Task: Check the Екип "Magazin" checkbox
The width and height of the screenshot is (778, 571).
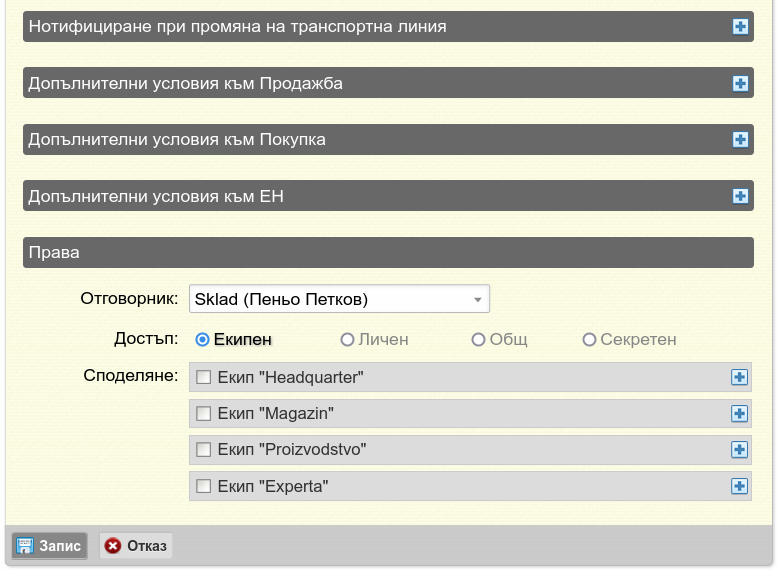Action: [x=203, y=413]
